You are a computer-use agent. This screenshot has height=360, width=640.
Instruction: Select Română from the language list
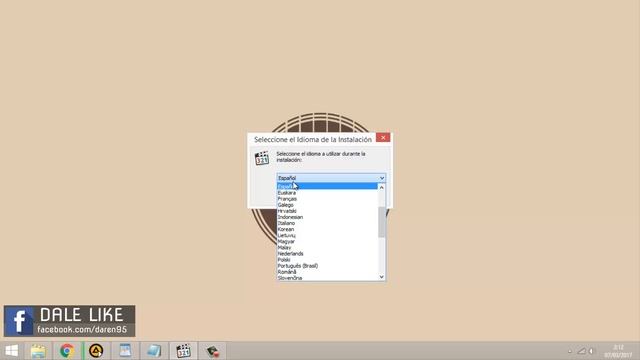[x=327, y=272]
